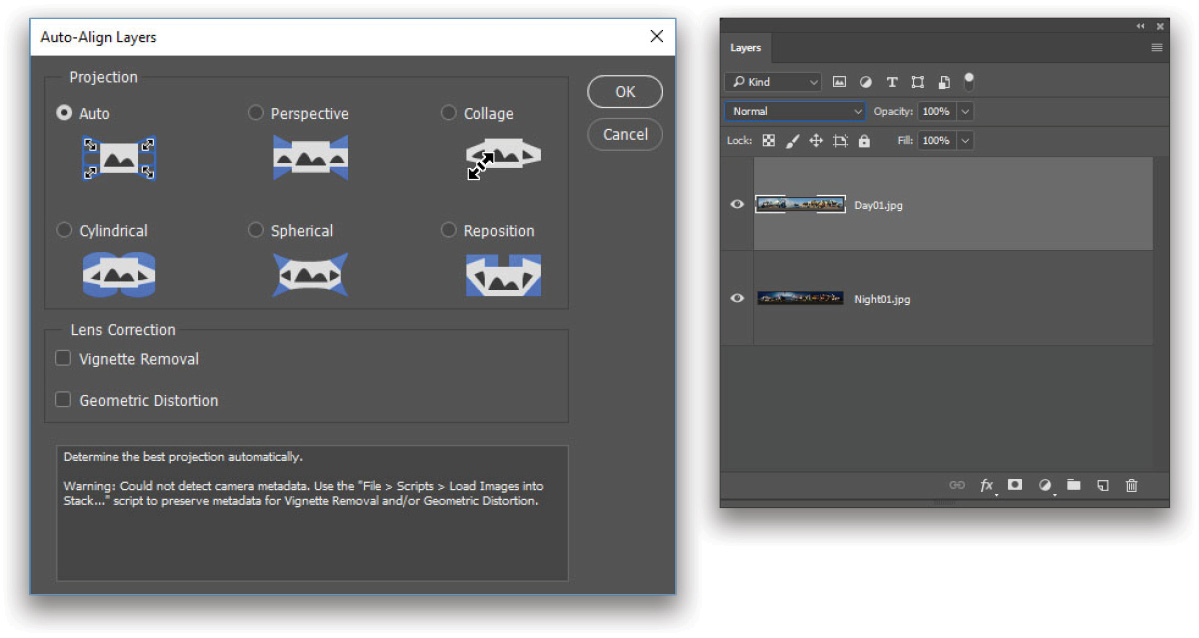Viewport: 1199px width, 638px height.
Task: Enable the Vignette Removal checkbox
Action: click(x=63, y=358)
